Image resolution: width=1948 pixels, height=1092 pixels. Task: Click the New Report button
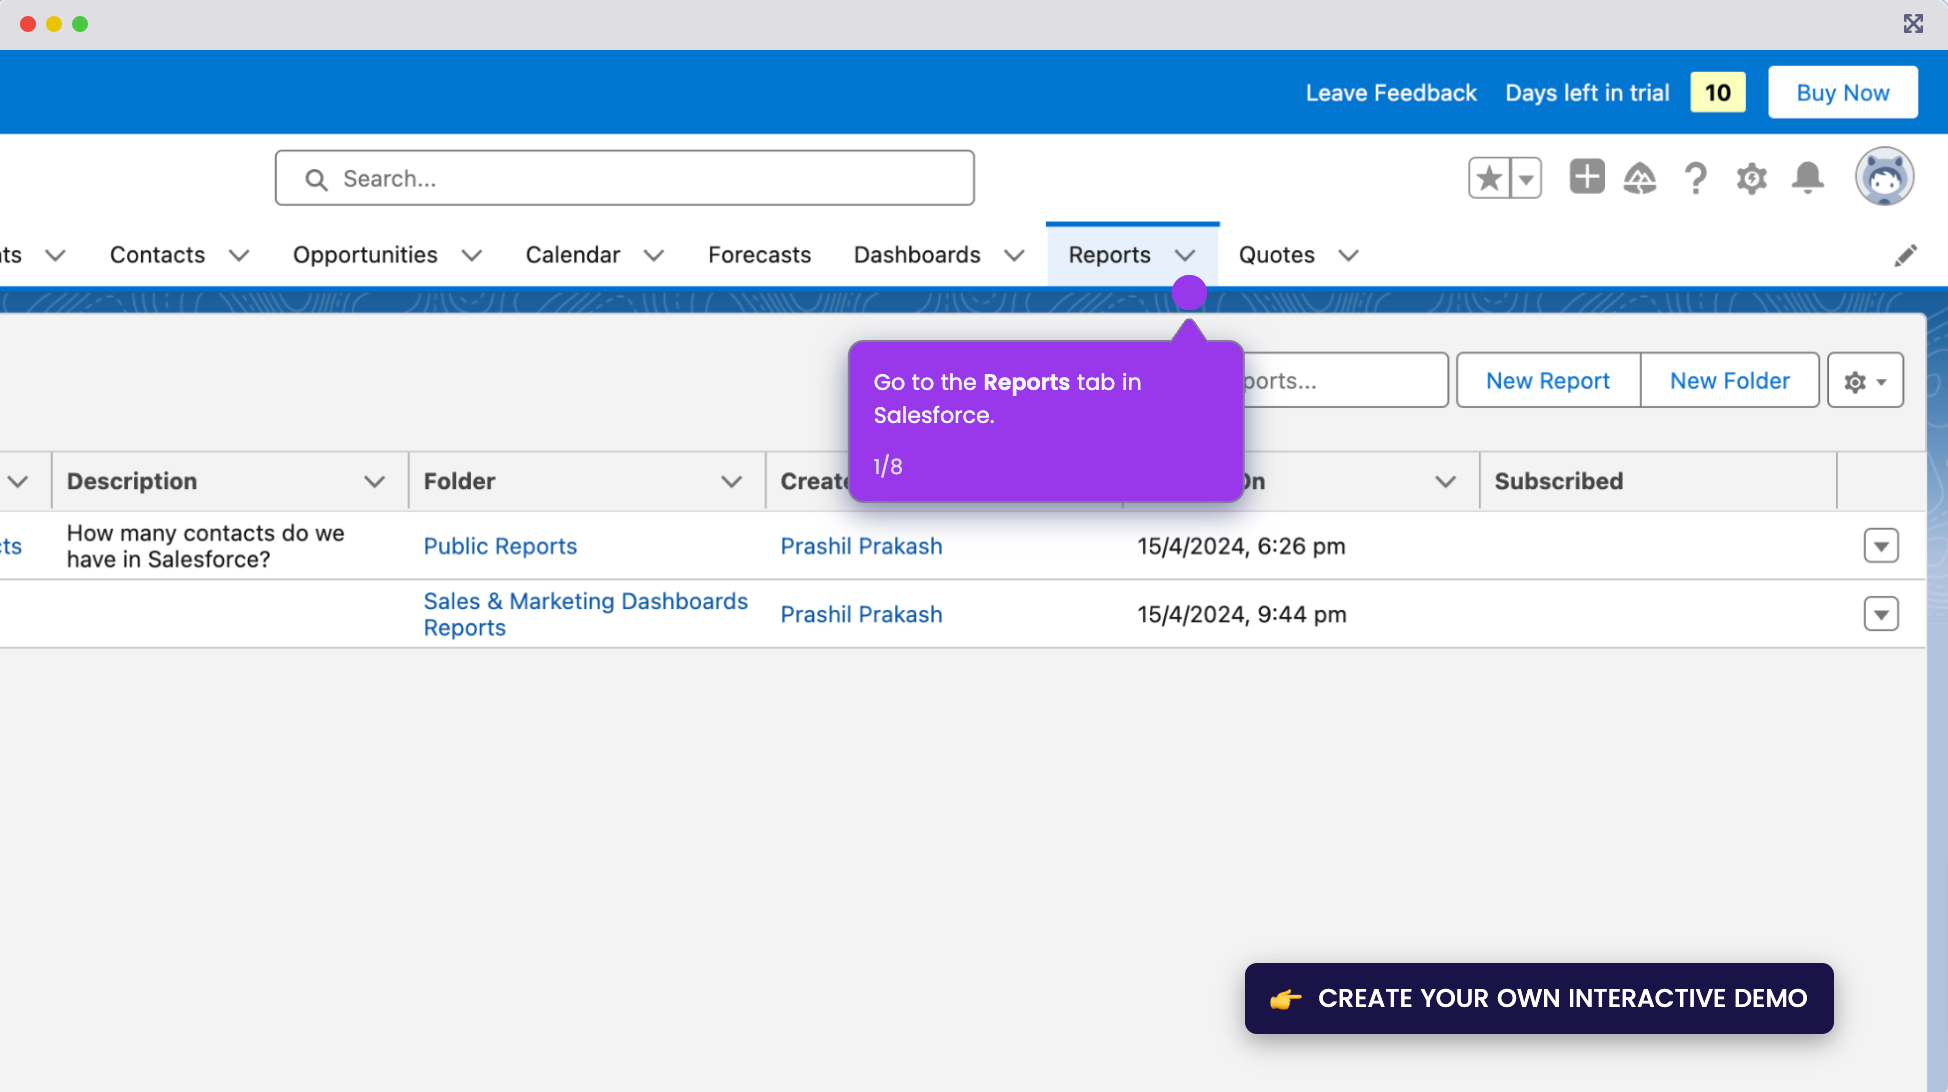point(1548,381)
